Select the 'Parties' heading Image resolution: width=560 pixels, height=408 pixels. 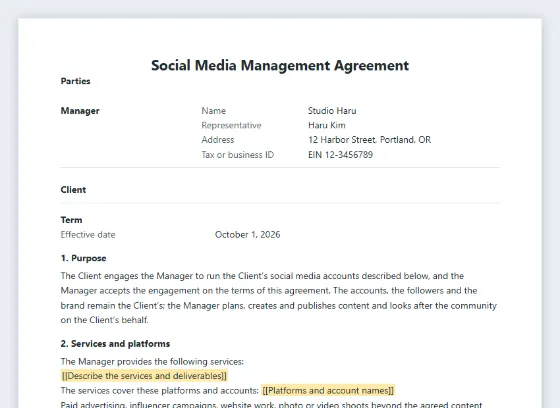[x=75, y=81]
